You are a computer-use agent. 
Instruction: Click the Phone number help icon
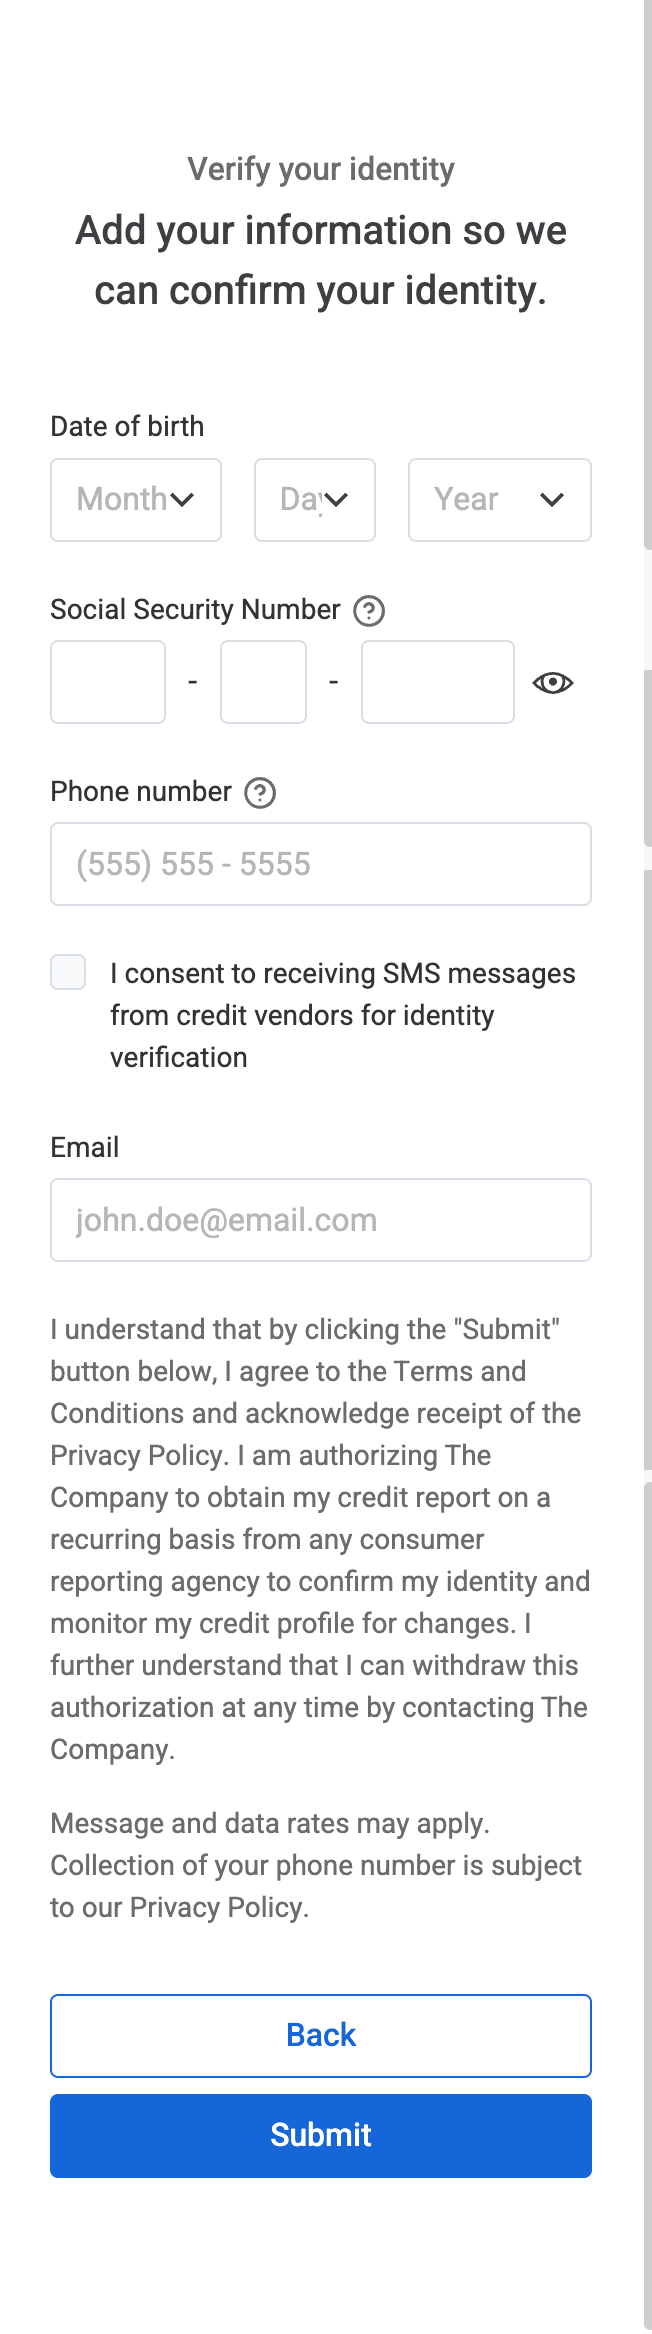[260, 793]
